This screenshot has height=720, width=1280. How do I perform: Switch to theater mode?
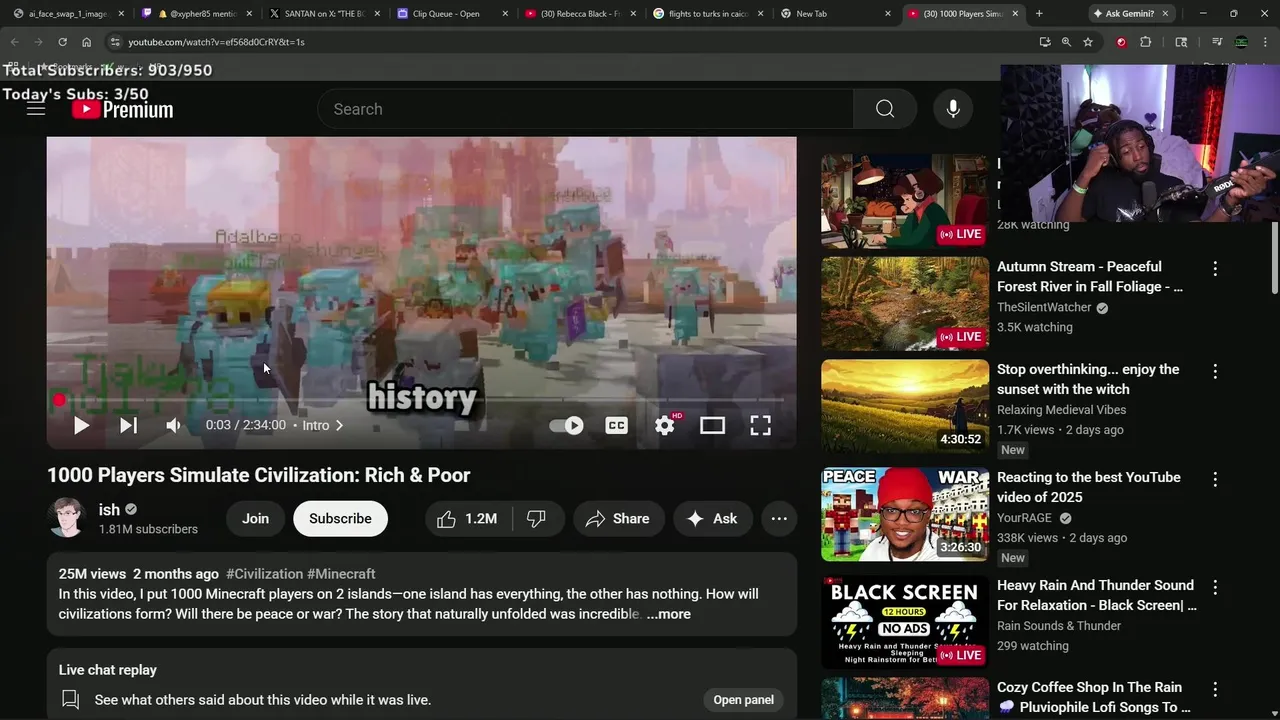[x=712, y=425]
